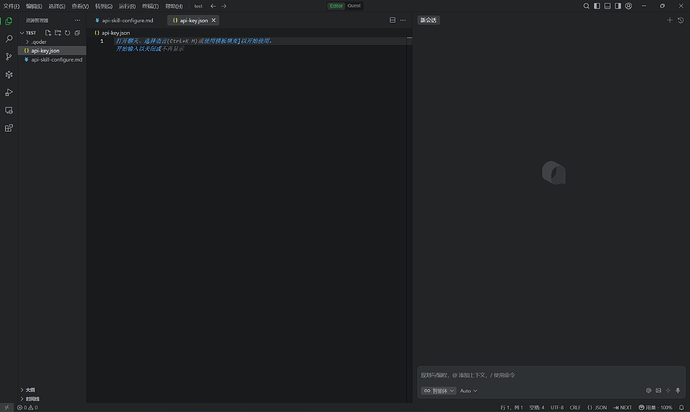
Task: Click the Refresh Explorer icon
Action: point(66,32)
